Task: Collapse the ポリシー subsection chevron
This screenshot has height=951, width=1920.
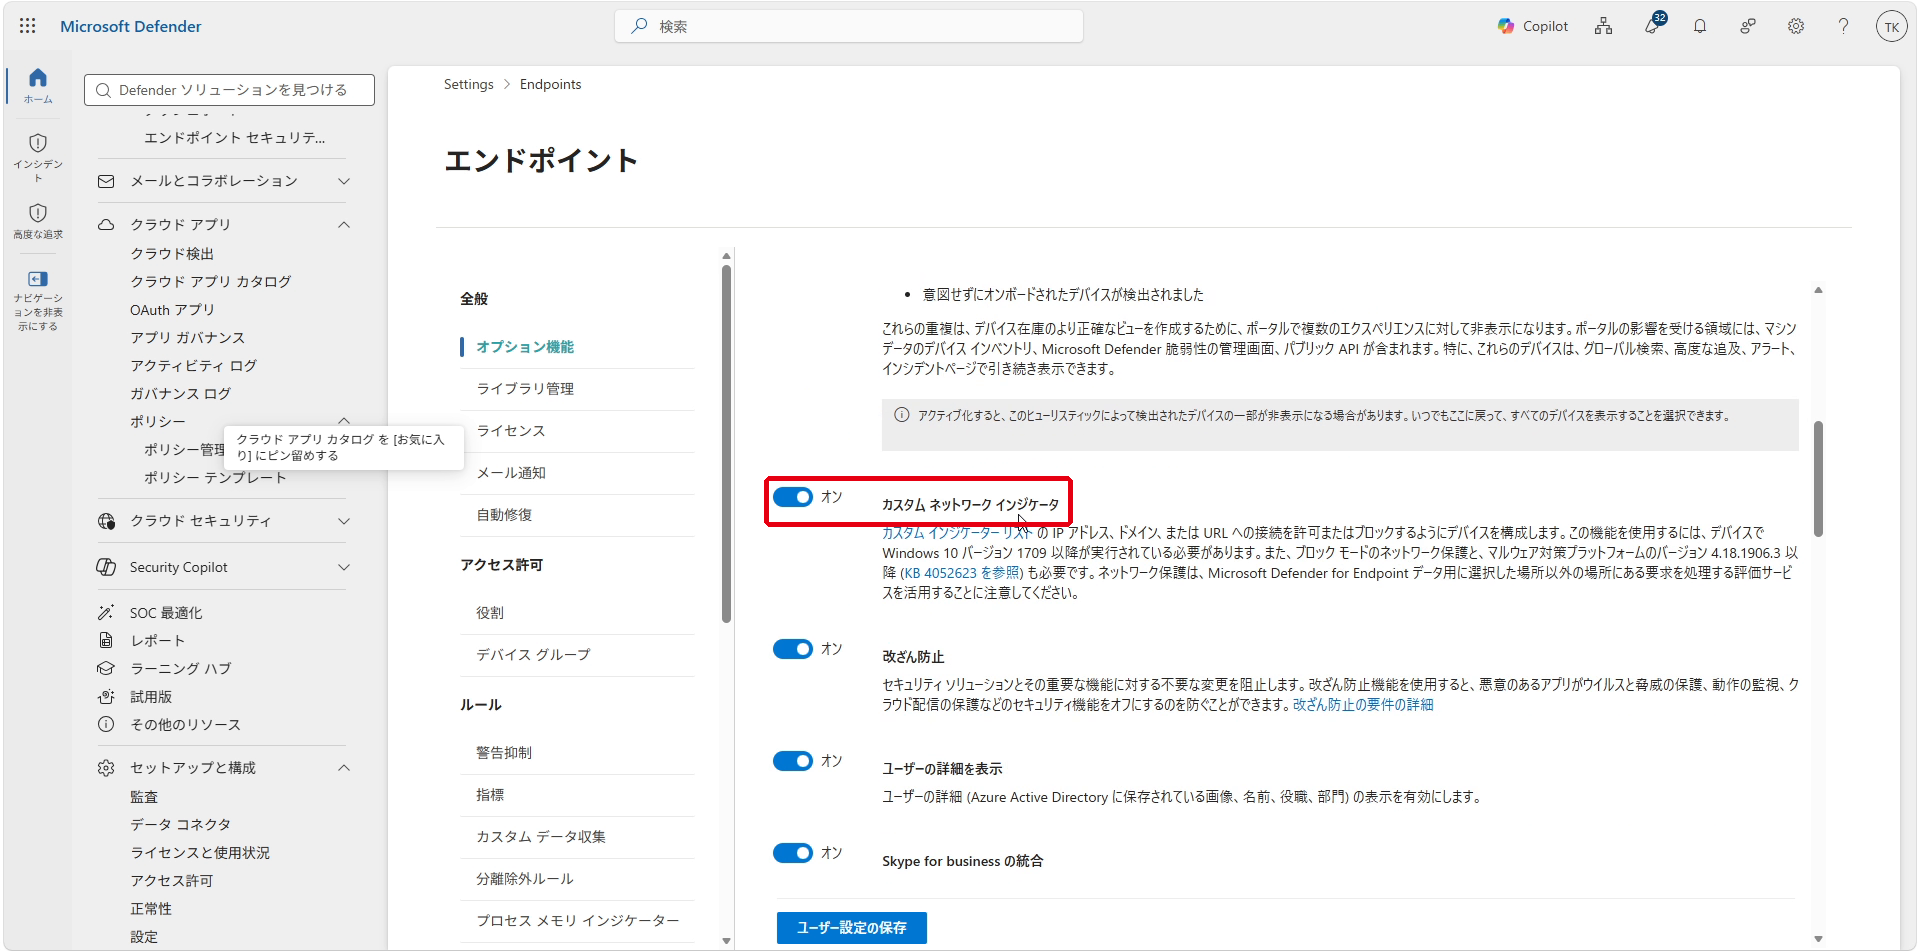Action: pyautogui.click(x=344, y=421)
